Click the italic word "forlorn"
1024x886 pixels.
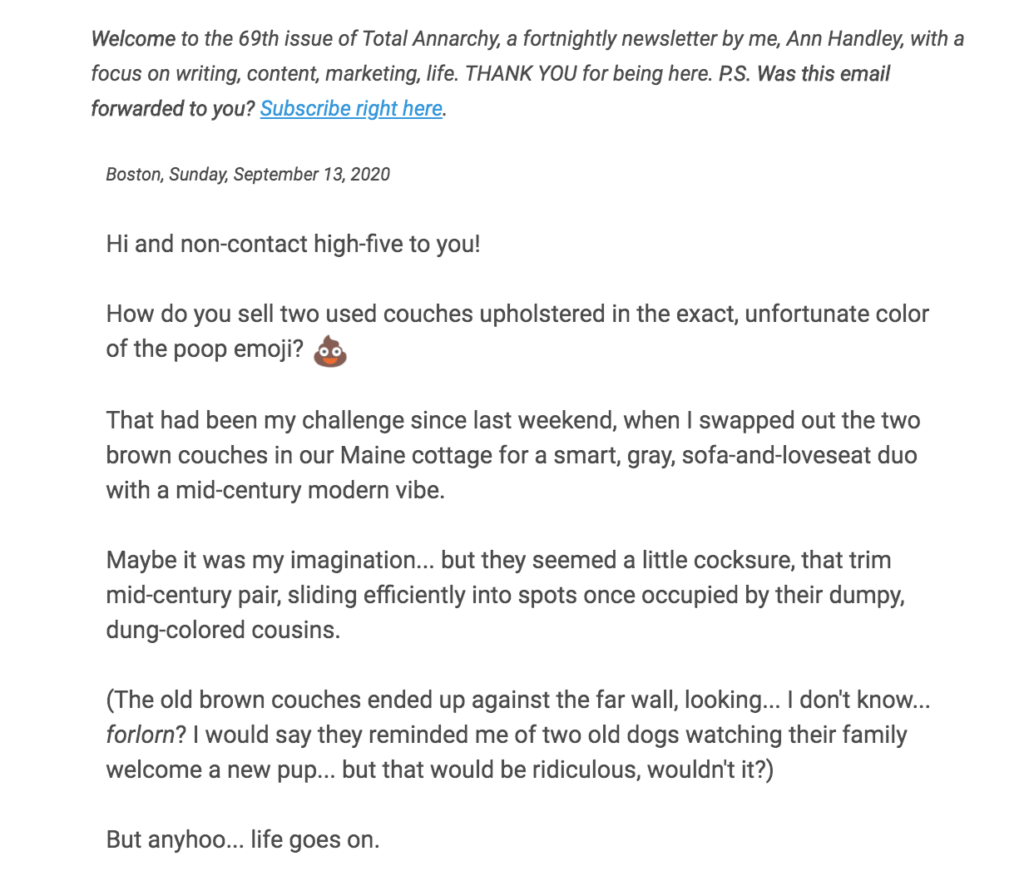140,735
